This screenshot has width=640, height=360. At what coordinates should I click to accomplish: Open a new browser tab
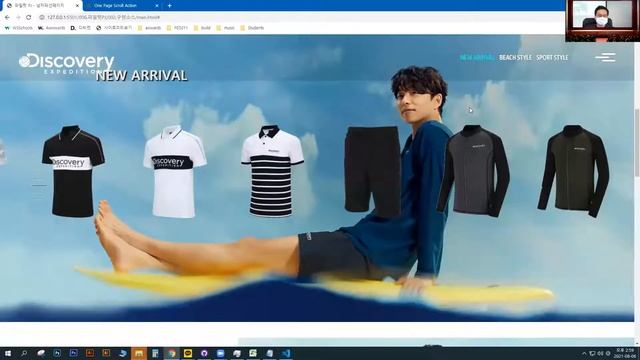169,6
